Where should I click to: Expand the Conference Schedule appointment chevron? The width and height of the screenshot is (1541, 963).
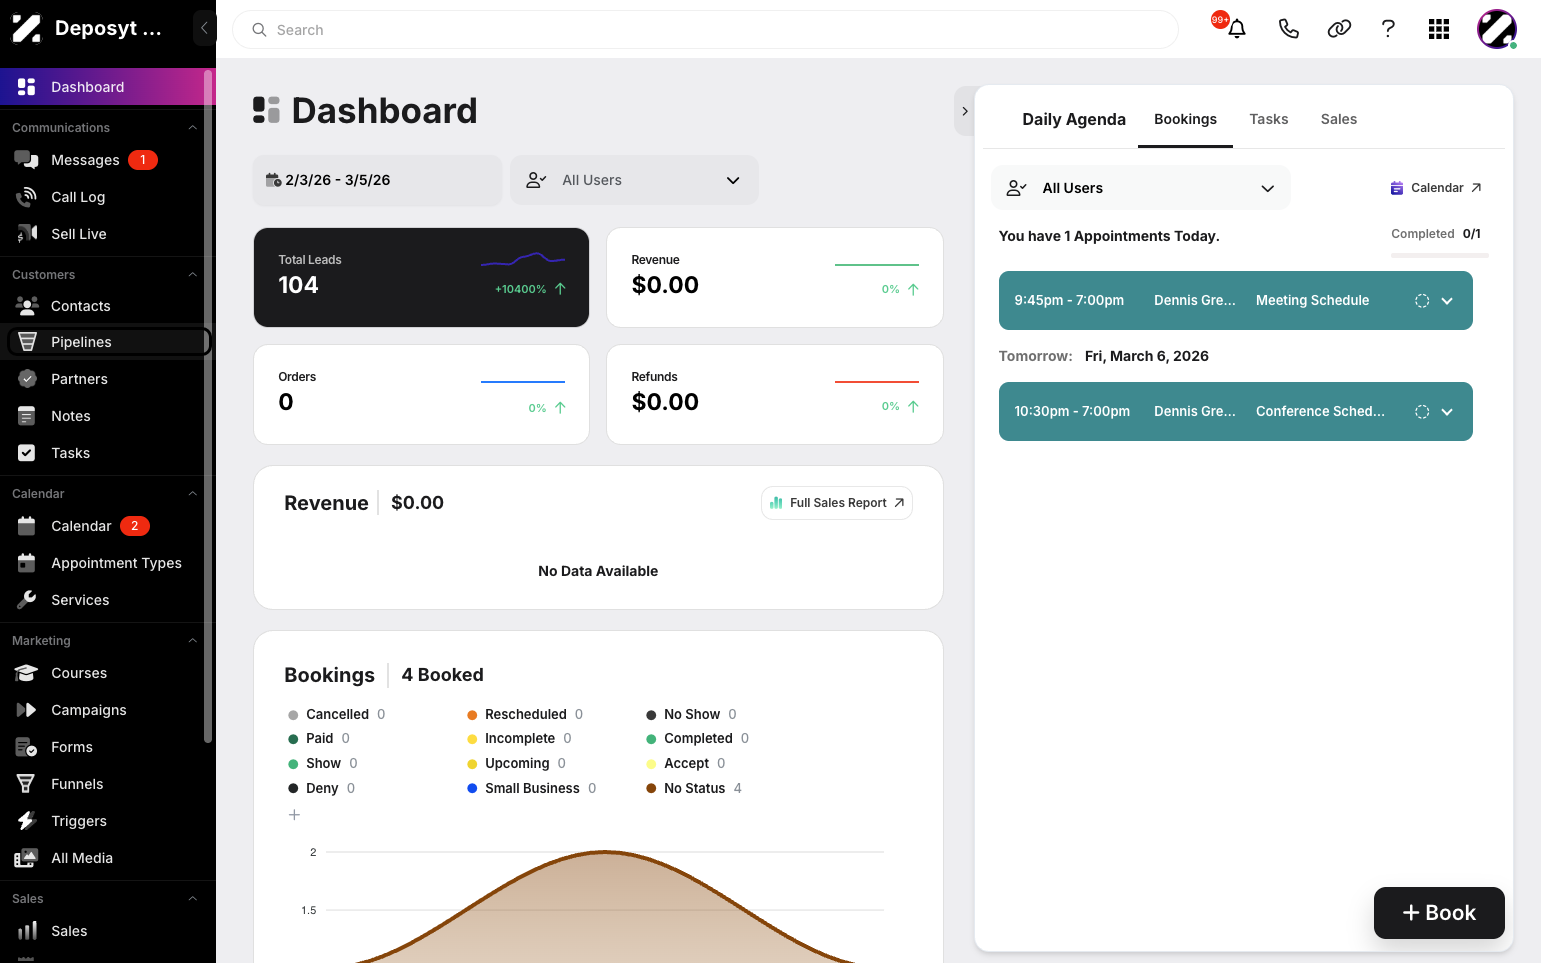1447,412
